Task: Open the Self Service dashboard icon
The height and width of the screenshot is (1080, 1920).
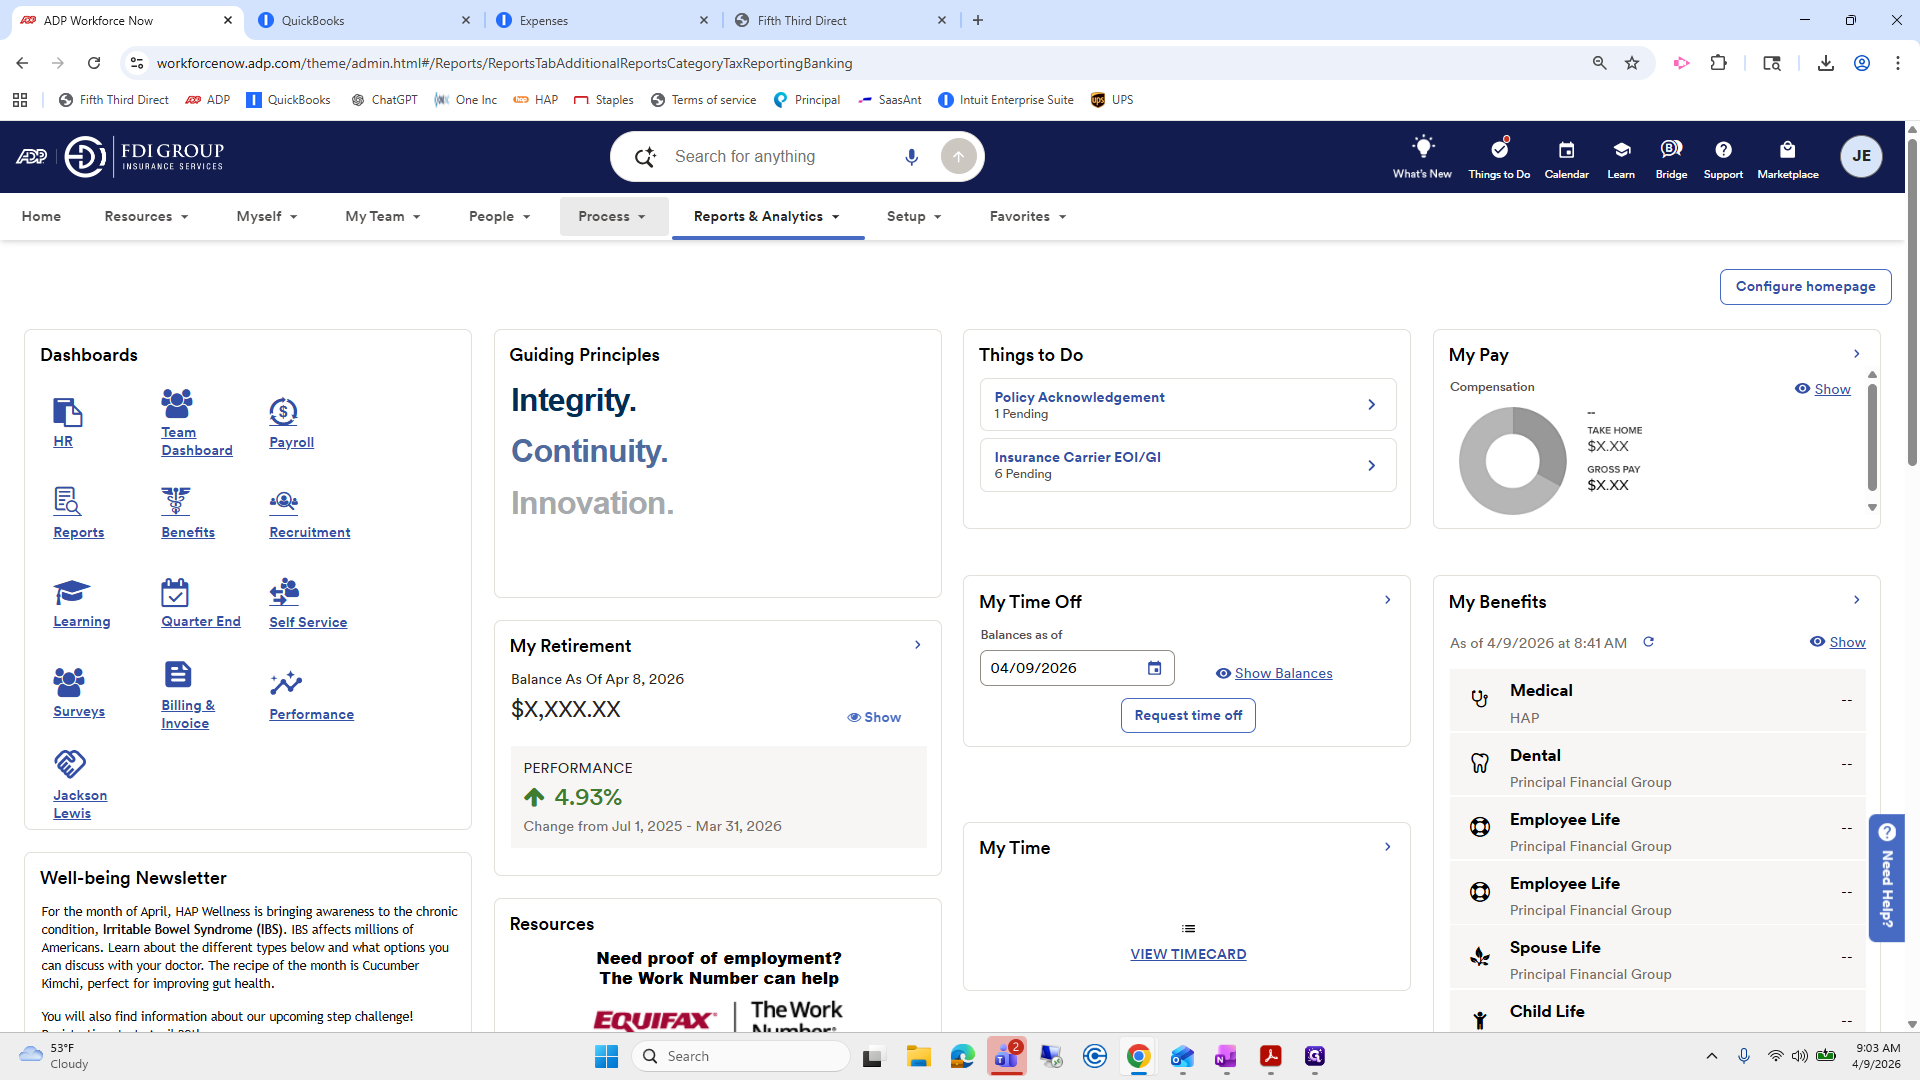Action: click(x=284, y=592)
